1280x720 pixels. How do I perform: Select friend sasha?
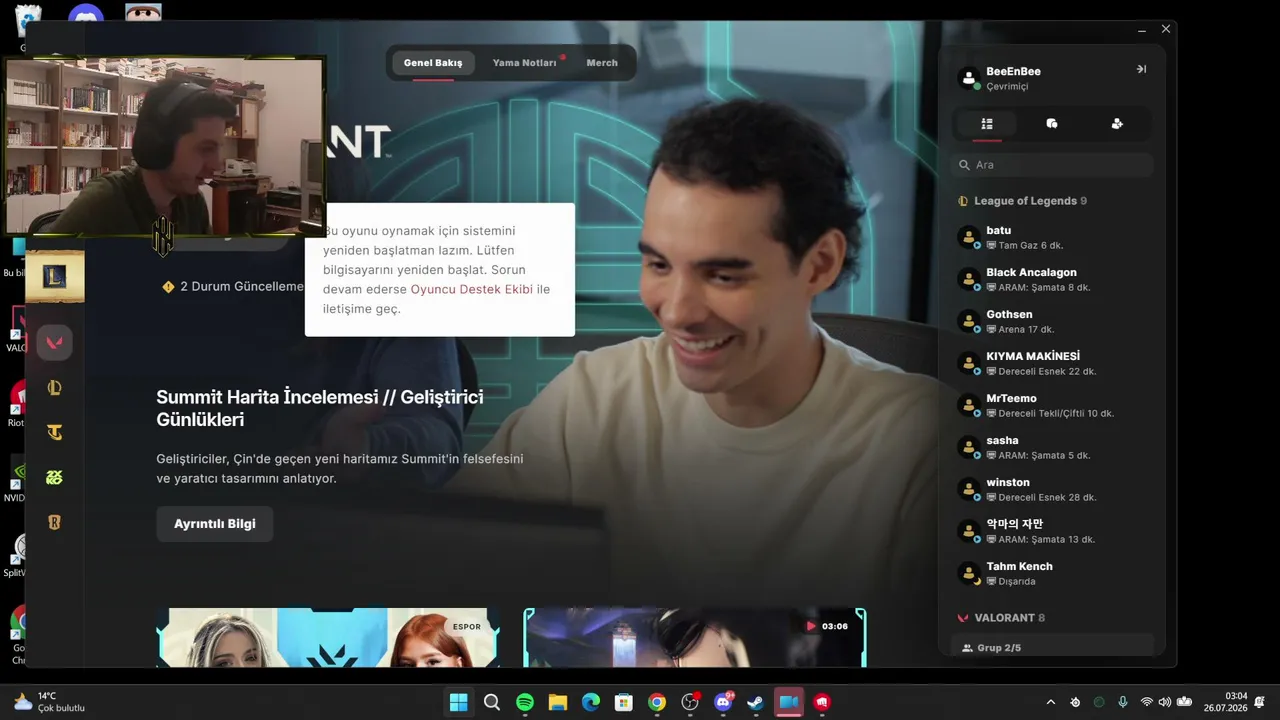(1052, 447)
